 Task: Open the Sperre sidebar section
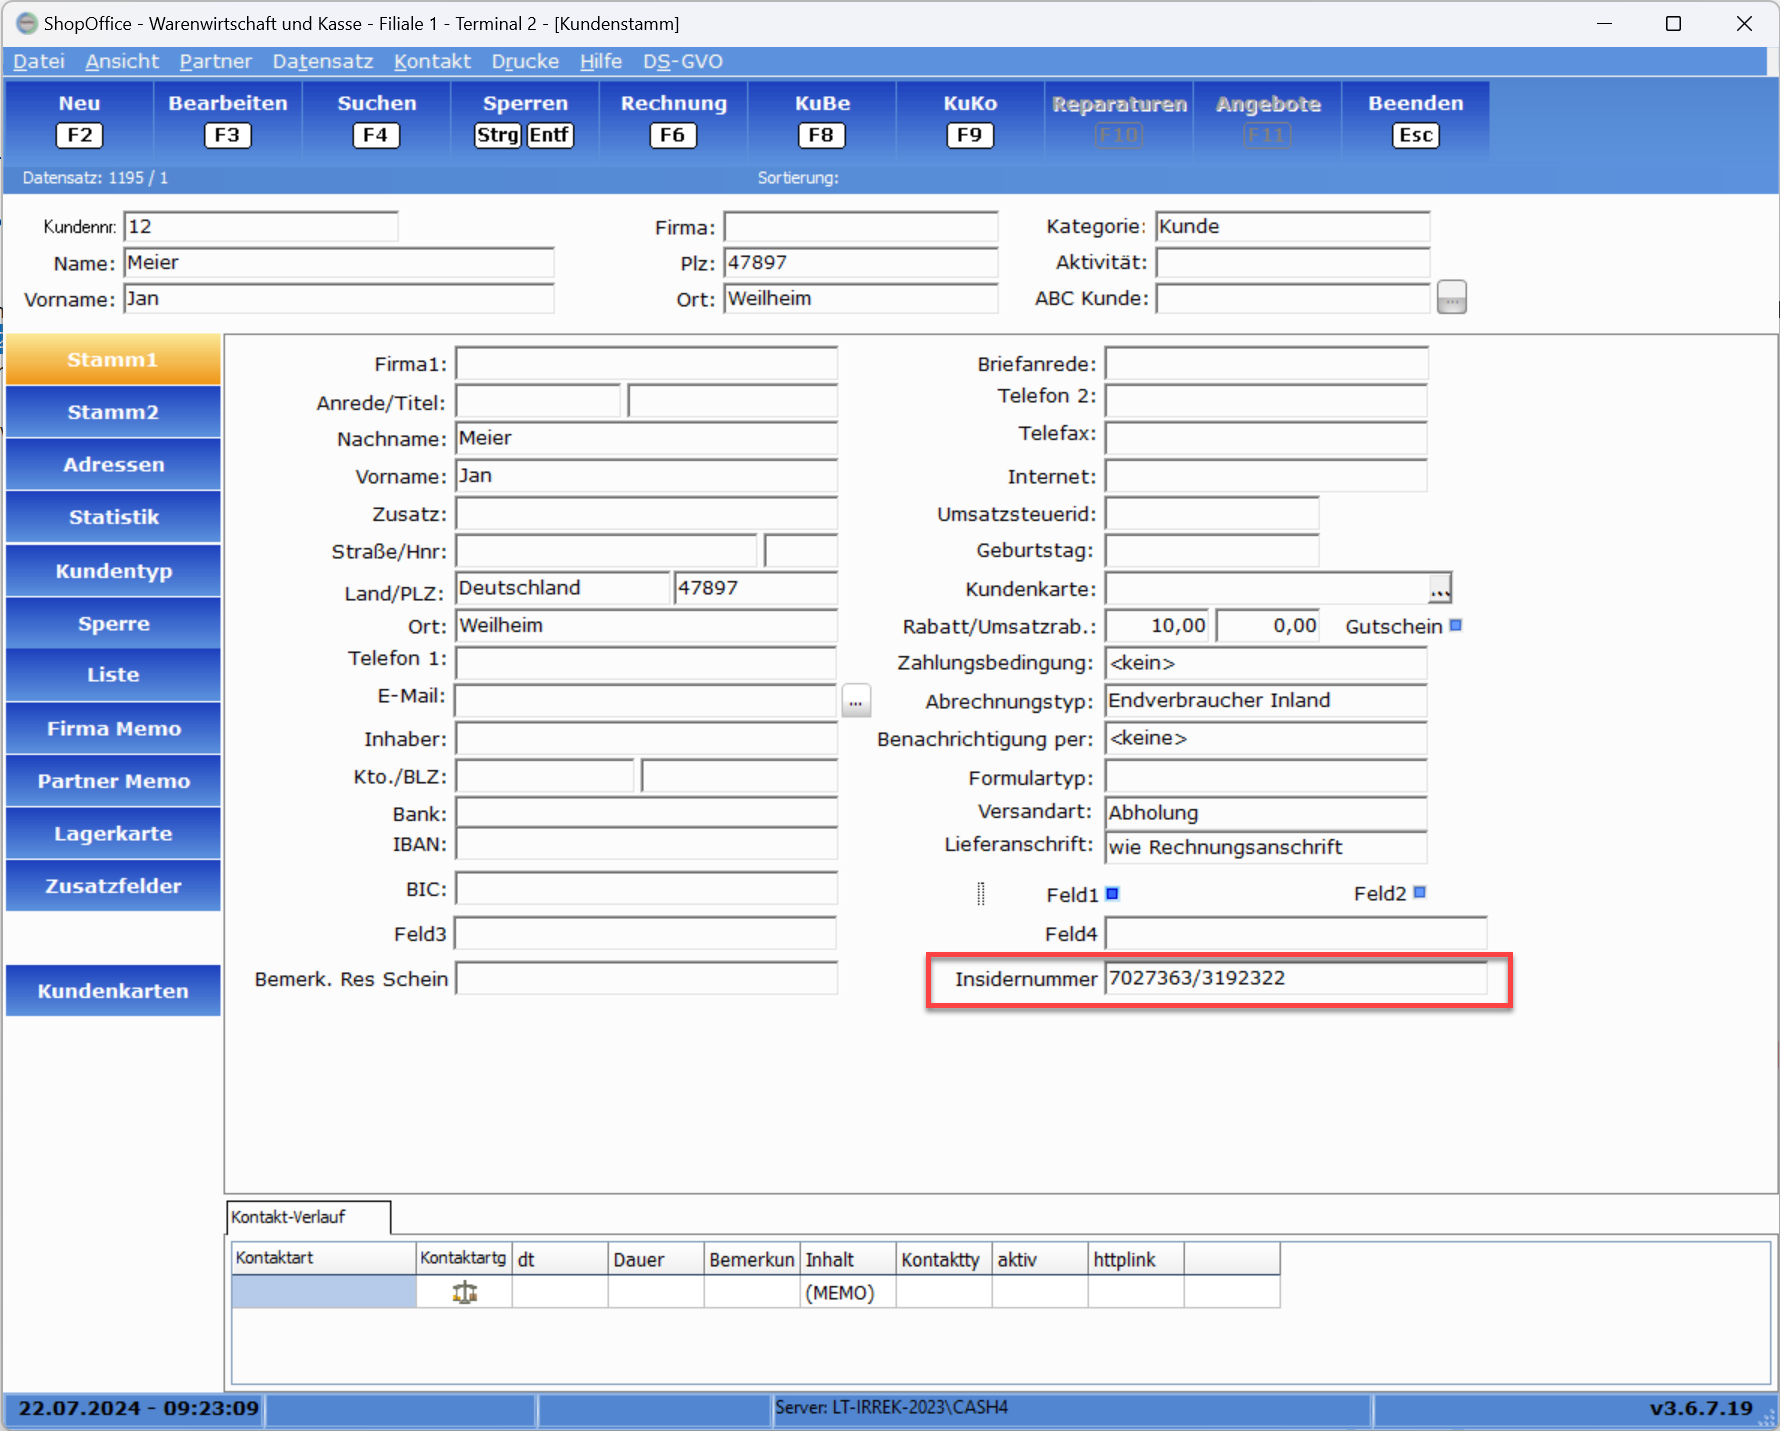(113, 624)
